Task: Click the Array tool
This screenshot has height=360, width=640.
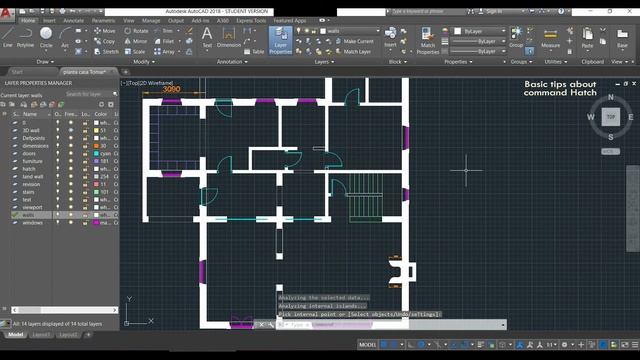Action: tap(164, 52)
